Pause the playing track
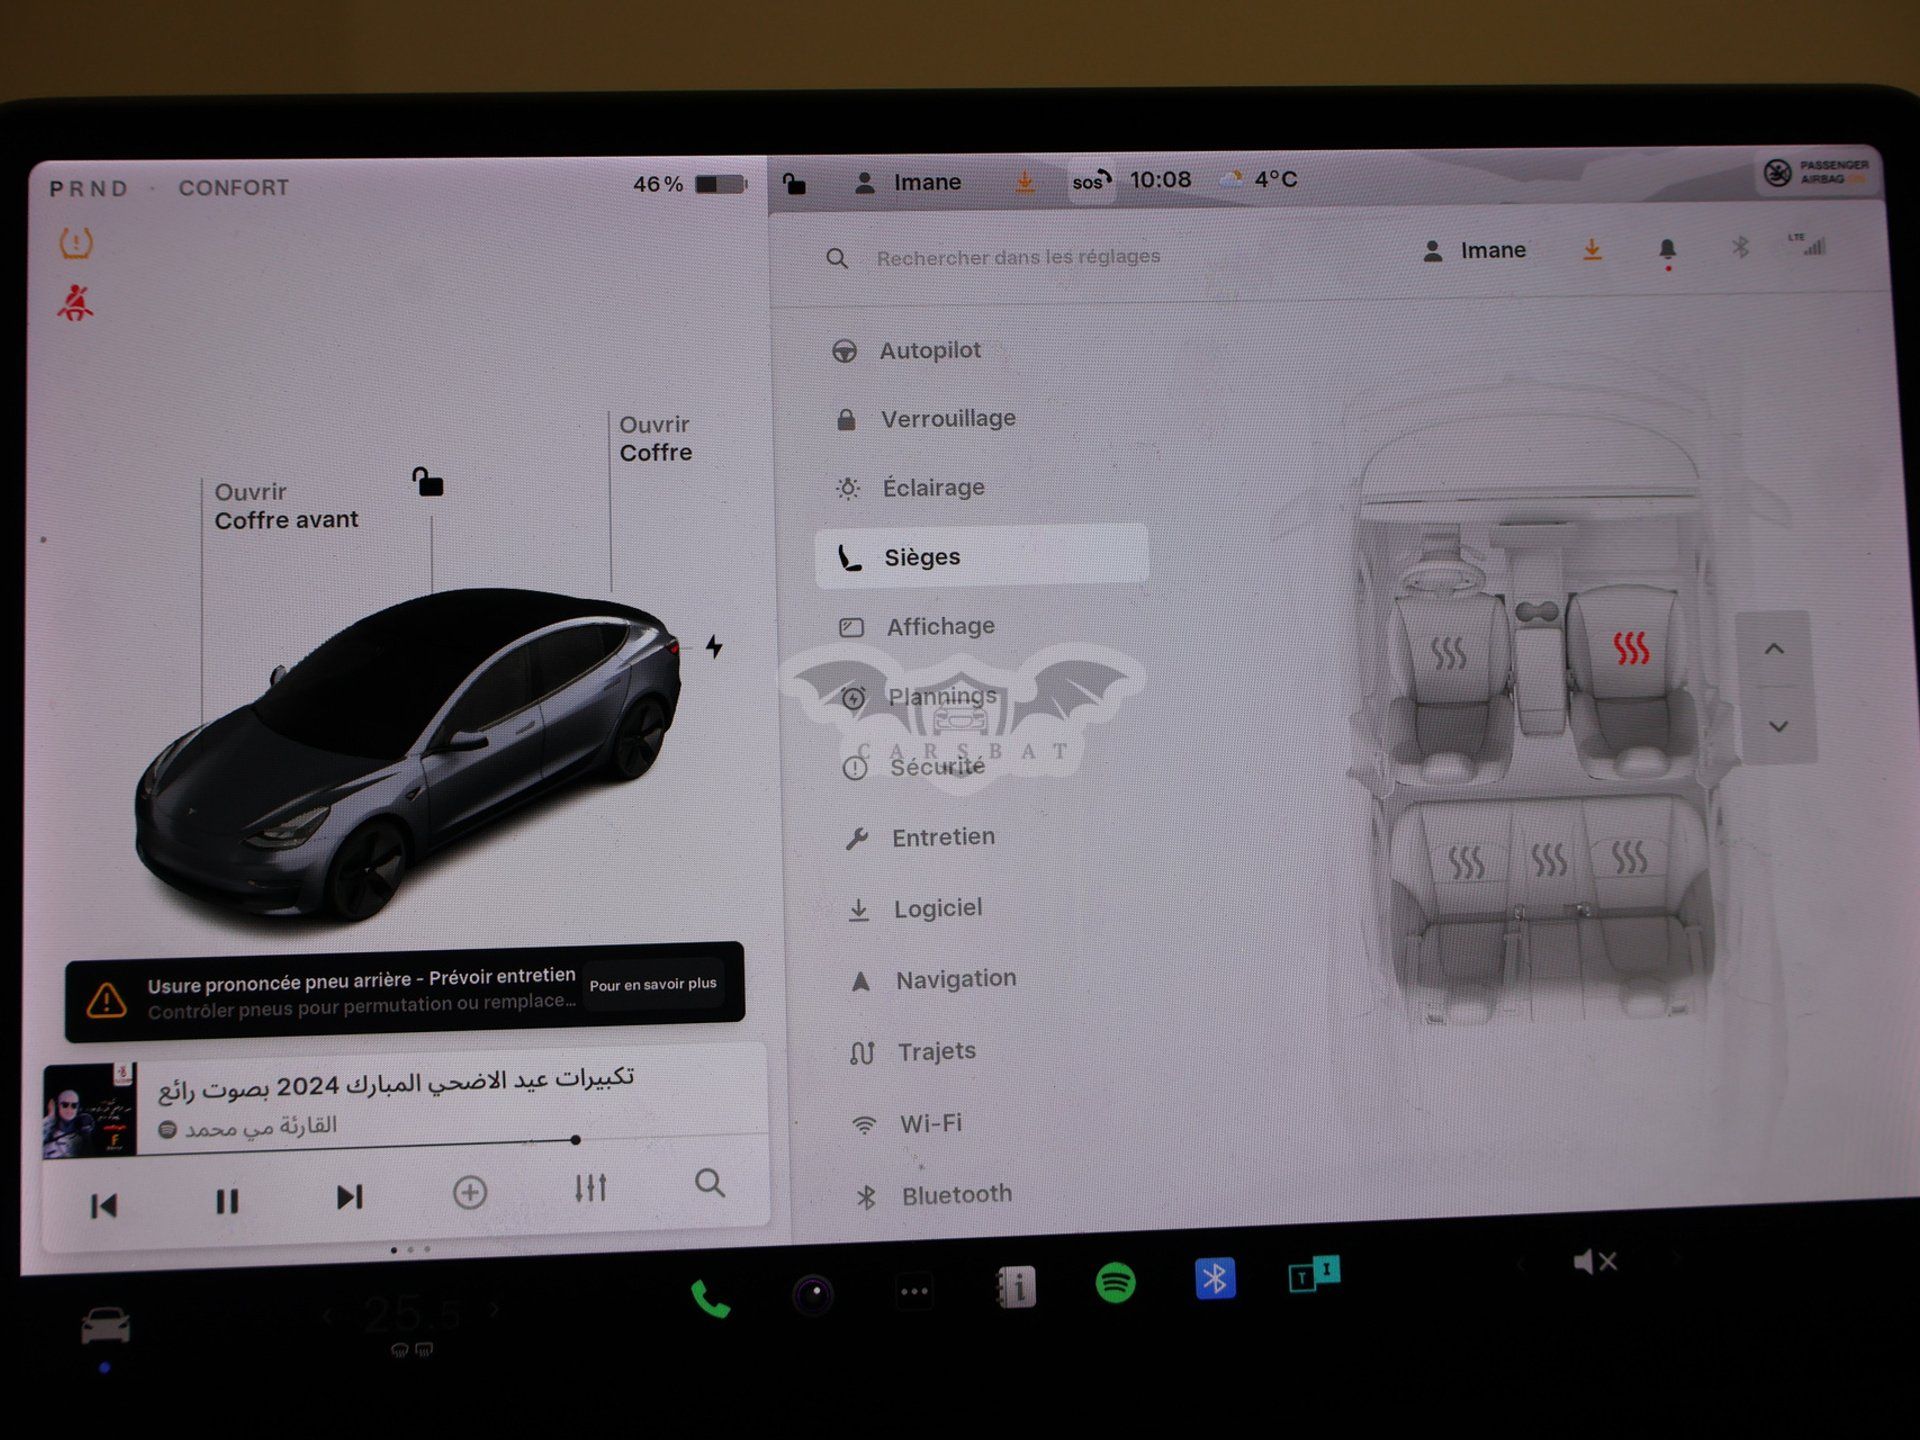The height and width of the screenshot is (1440, 1920). (227, 1201)
